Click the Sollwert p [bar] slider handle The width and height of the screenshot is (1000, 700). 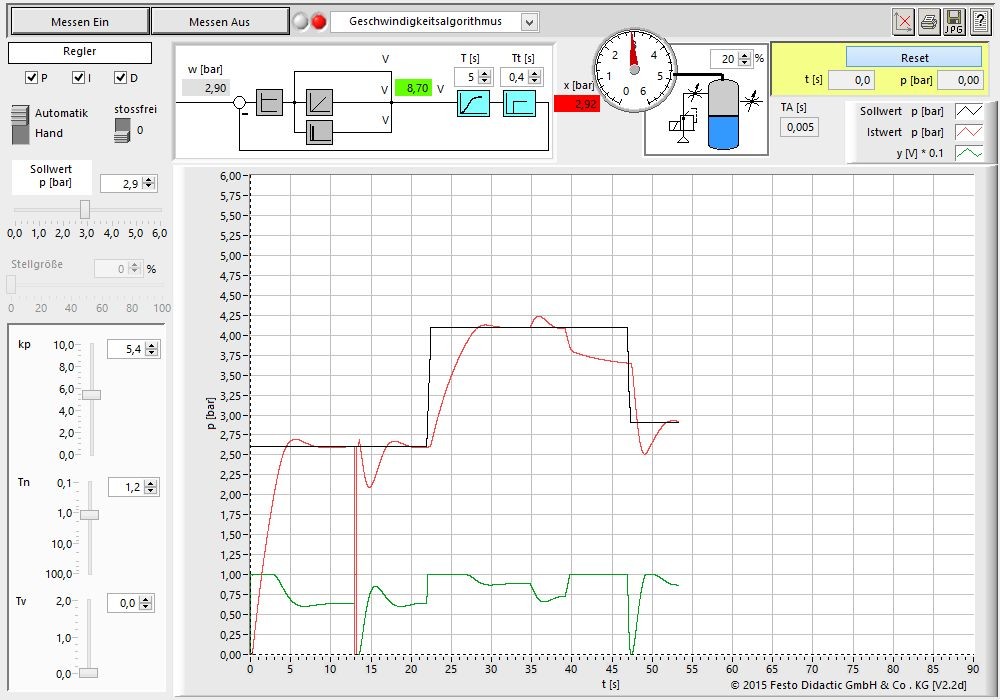(85, 208)
